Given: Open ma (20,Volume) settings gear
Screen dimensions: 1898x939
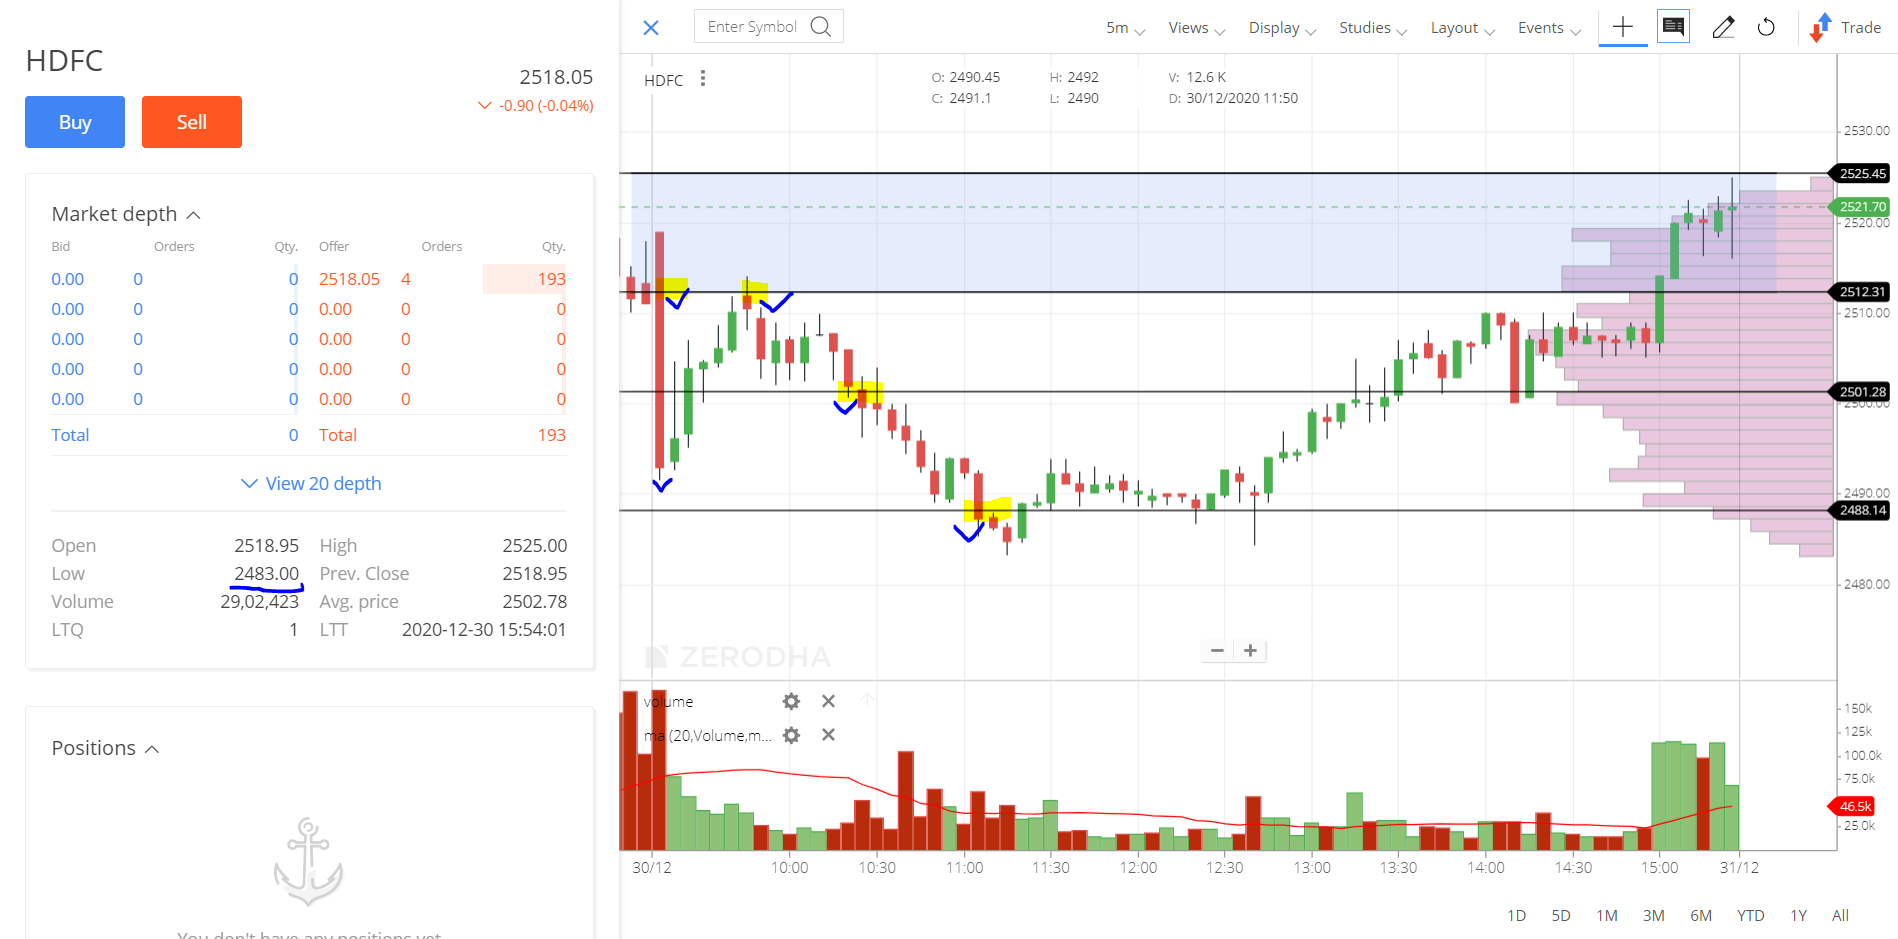Looking at the screenshot, I should pos(791,735).
